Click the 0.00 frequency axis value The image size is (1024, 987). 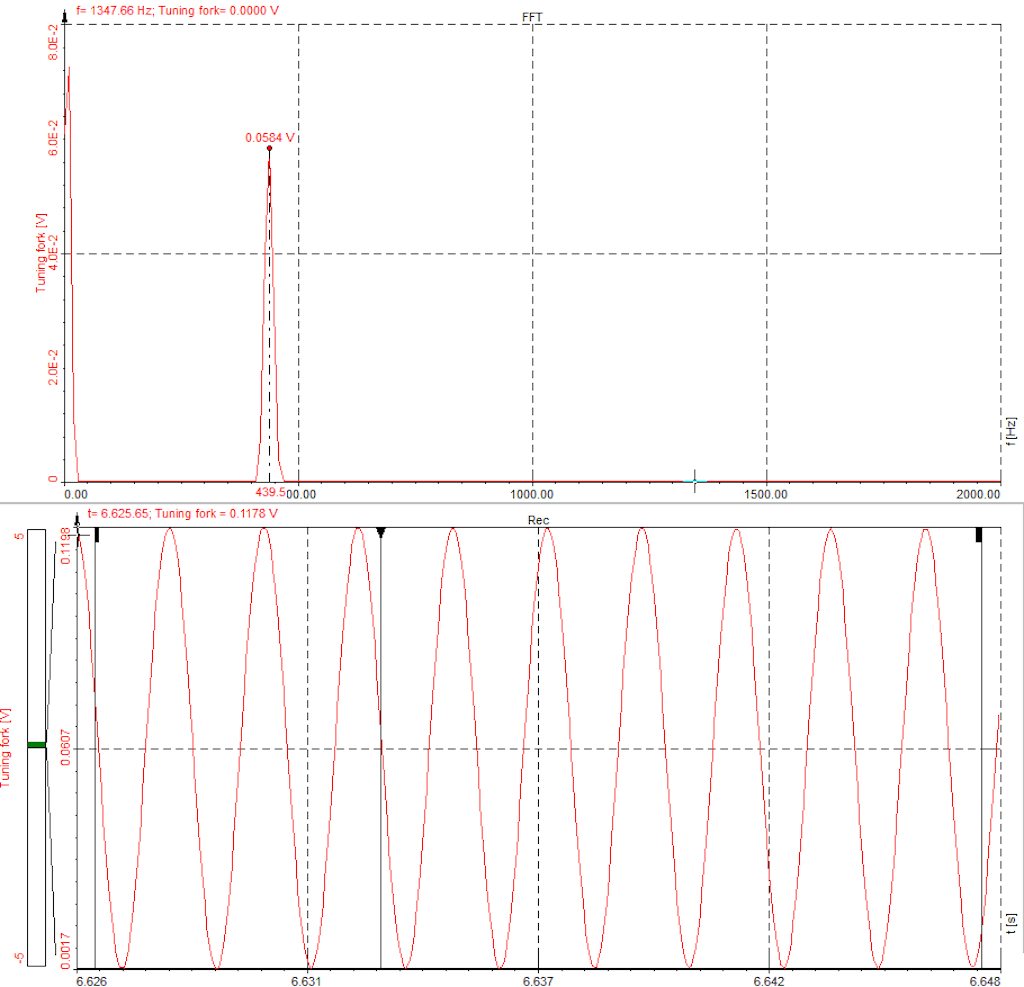click(x=76, y=494)
